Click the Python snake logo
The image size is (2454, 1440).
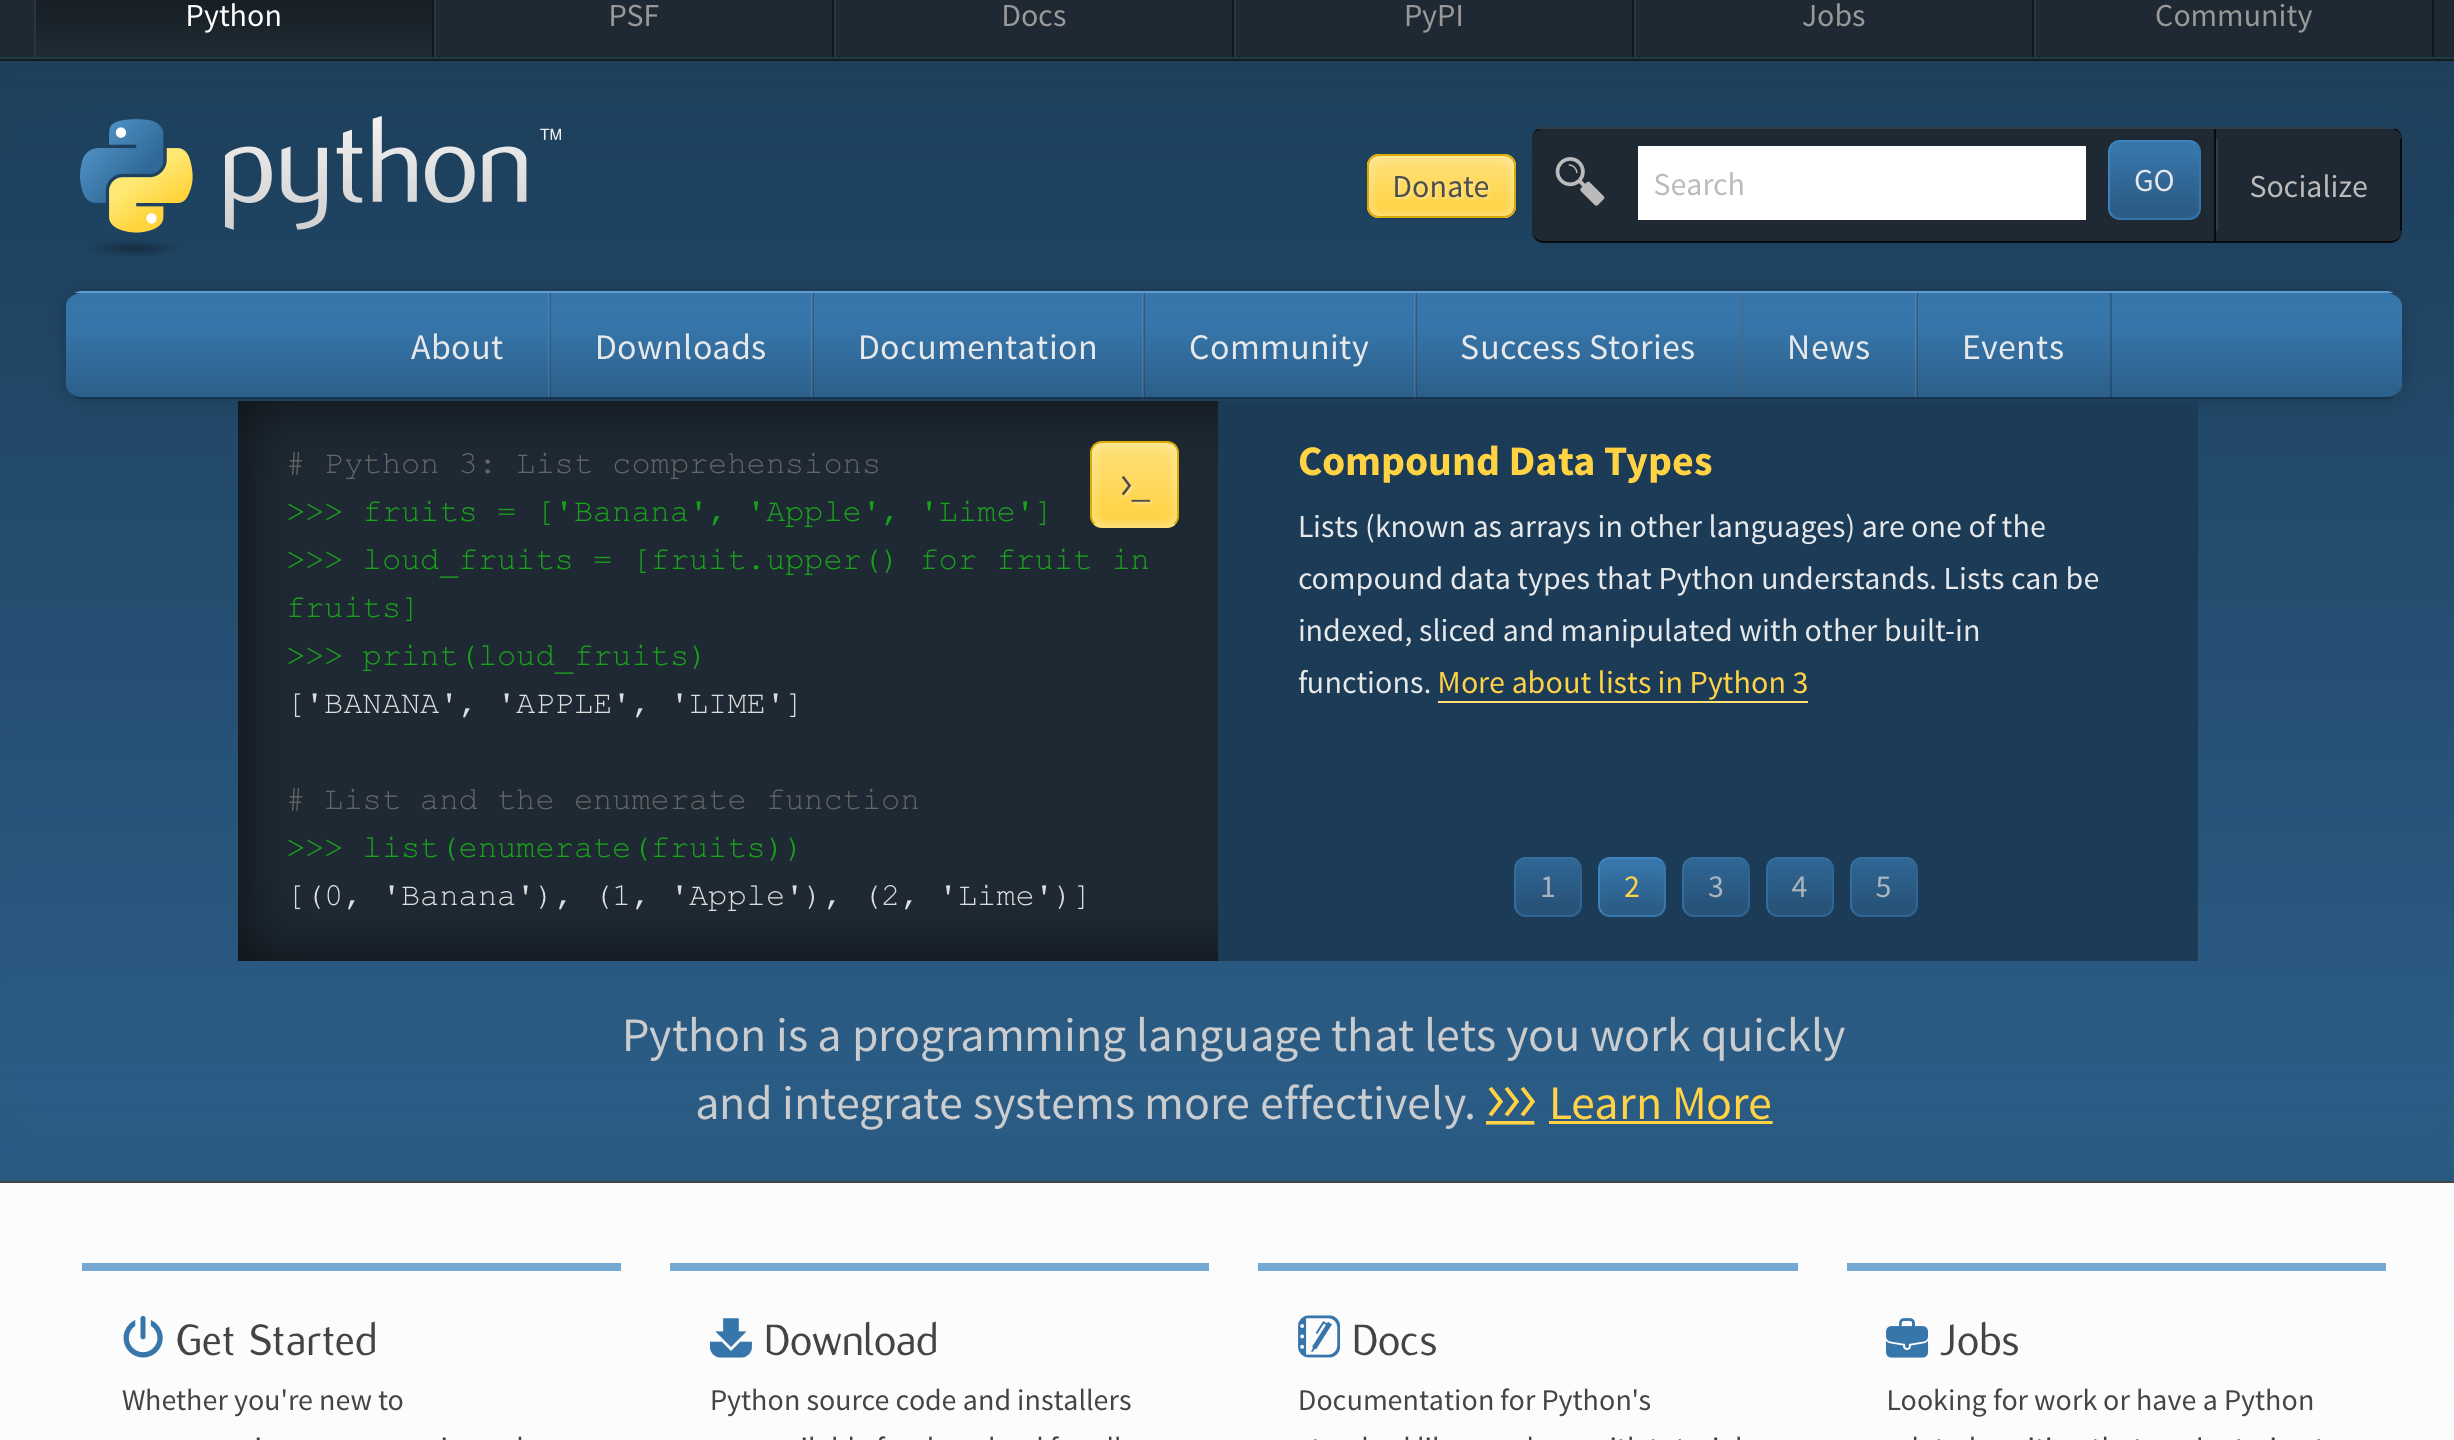pos(136,176)
